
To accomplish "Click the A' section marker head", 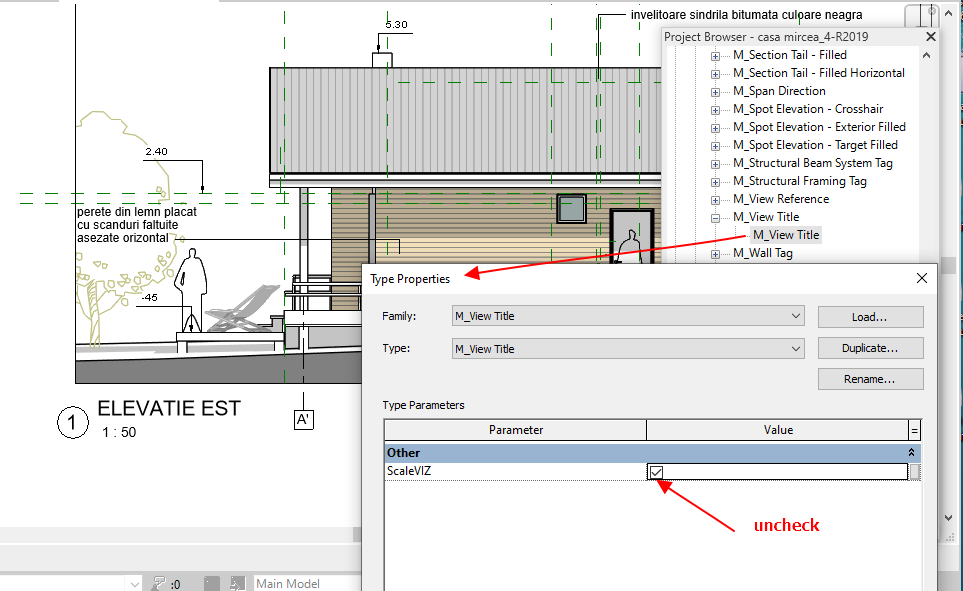I will coord(303,420).
